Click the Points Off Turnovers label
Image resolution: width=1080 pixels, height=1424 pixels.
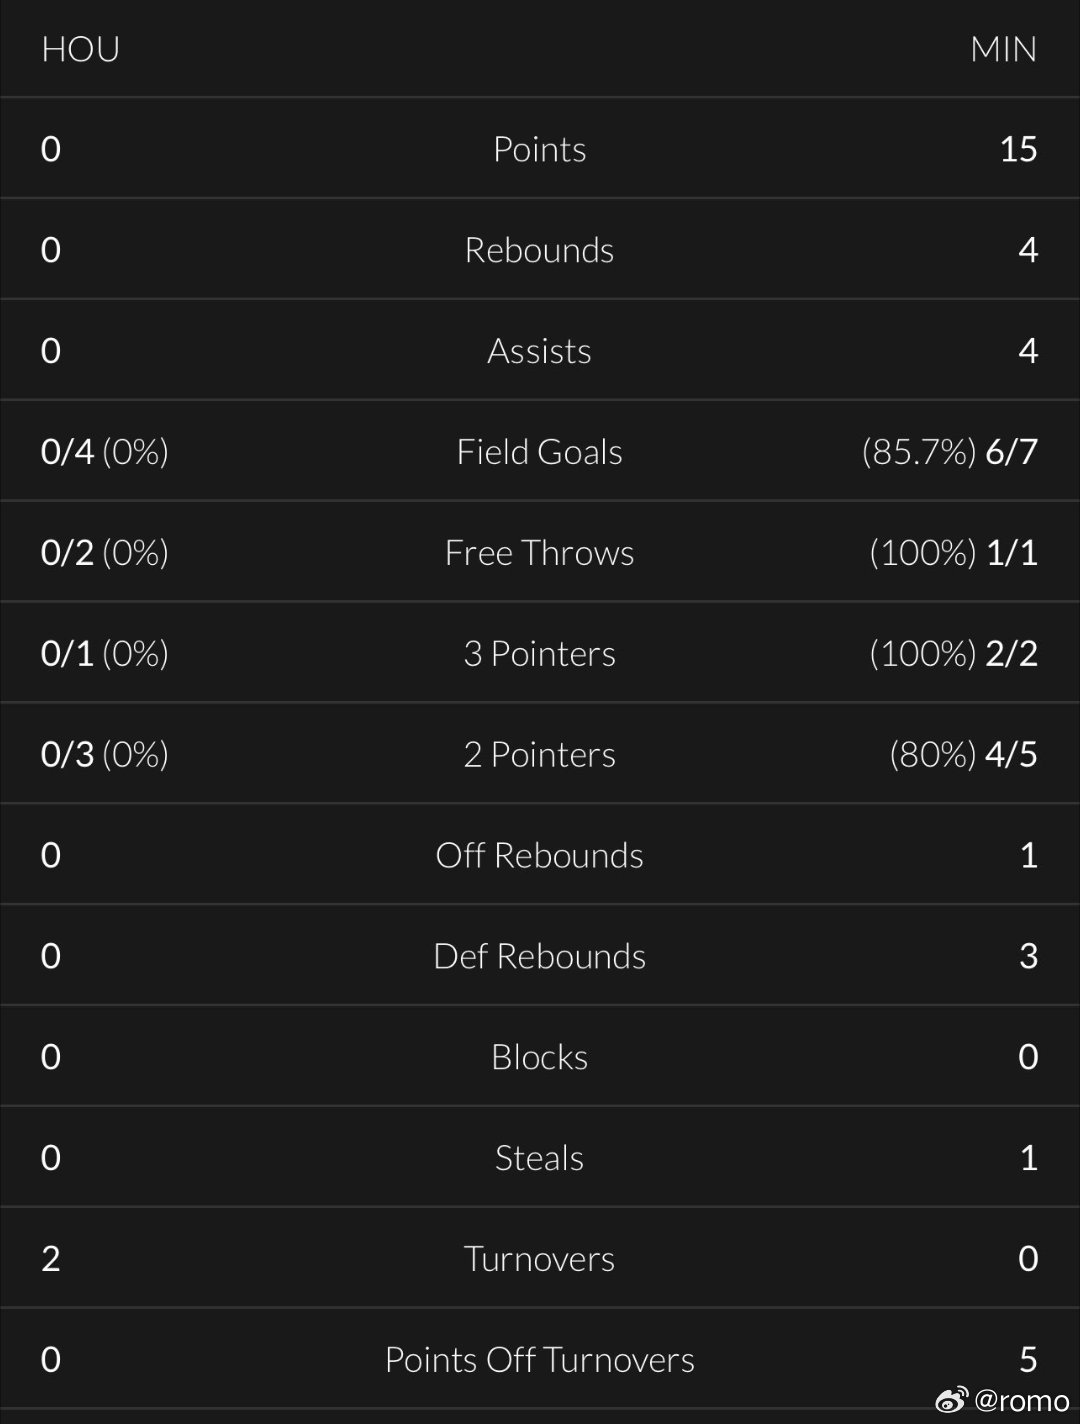(x=539, y=1360)
